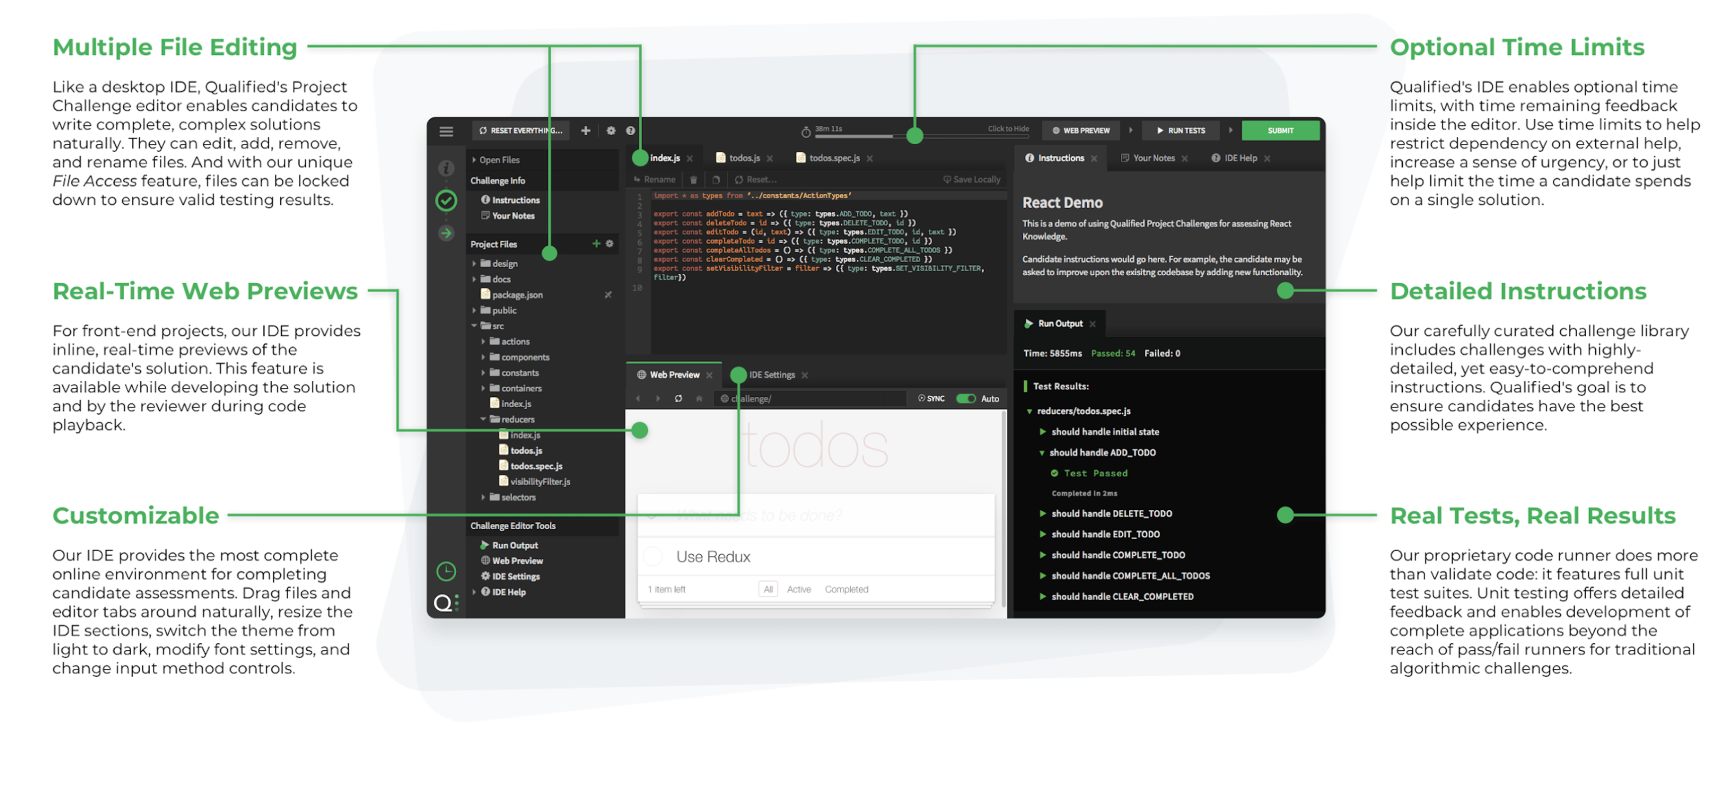
Task: Open the Project Files gear settings
Action: click(610, 244)
